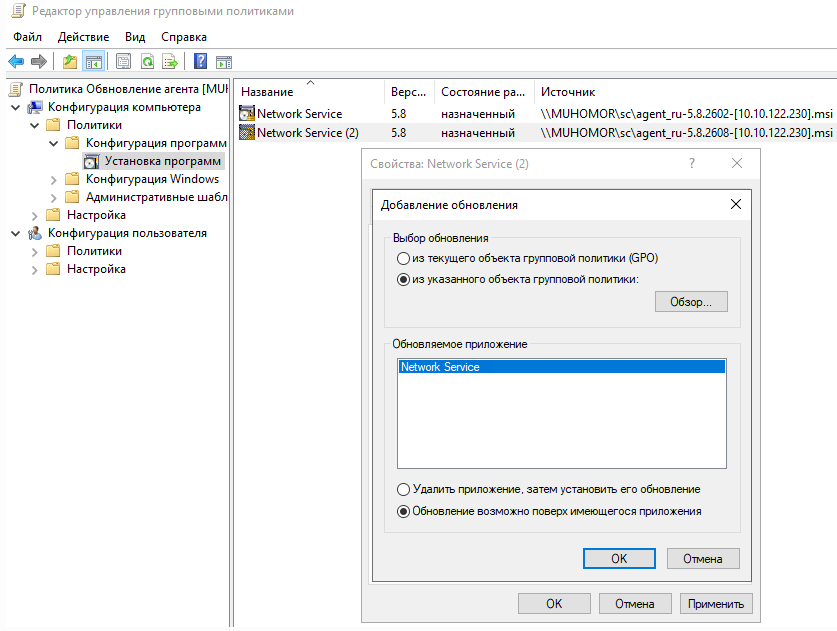Image resolution: width=837 pixels, height=631 pixels.
Task: Click the Up one level folder icon
Action: pos(69,62)
